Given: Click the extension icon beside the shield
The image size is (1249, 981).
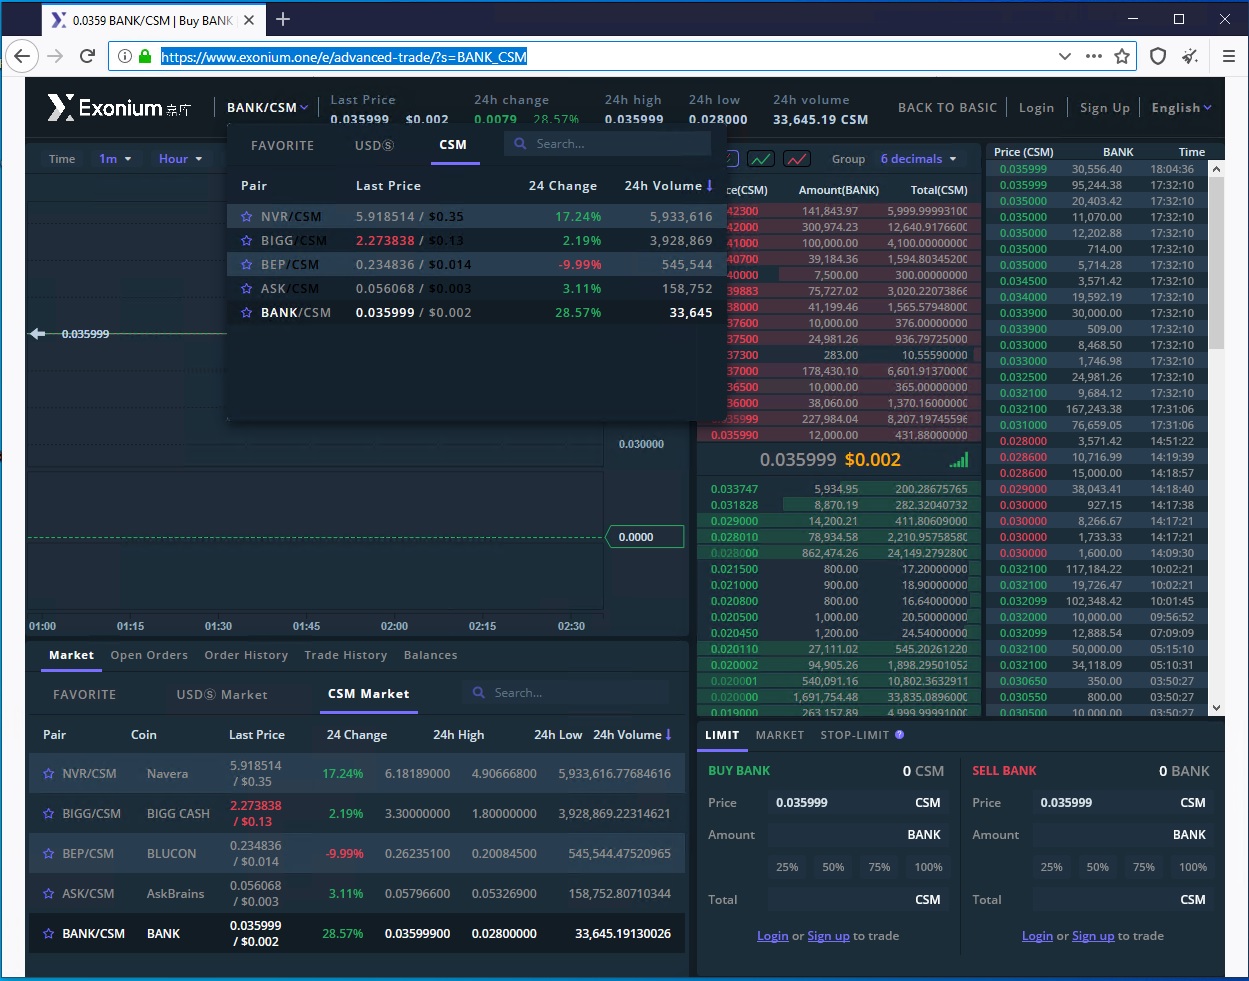Looking at the screenshot, I should (x=1190, y=56).
